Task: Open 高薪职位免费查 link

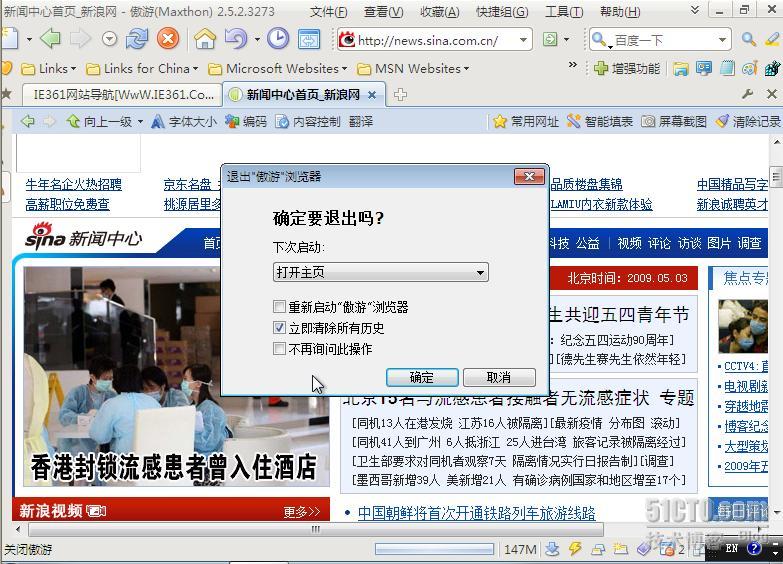Action: (x=67, y=204)
